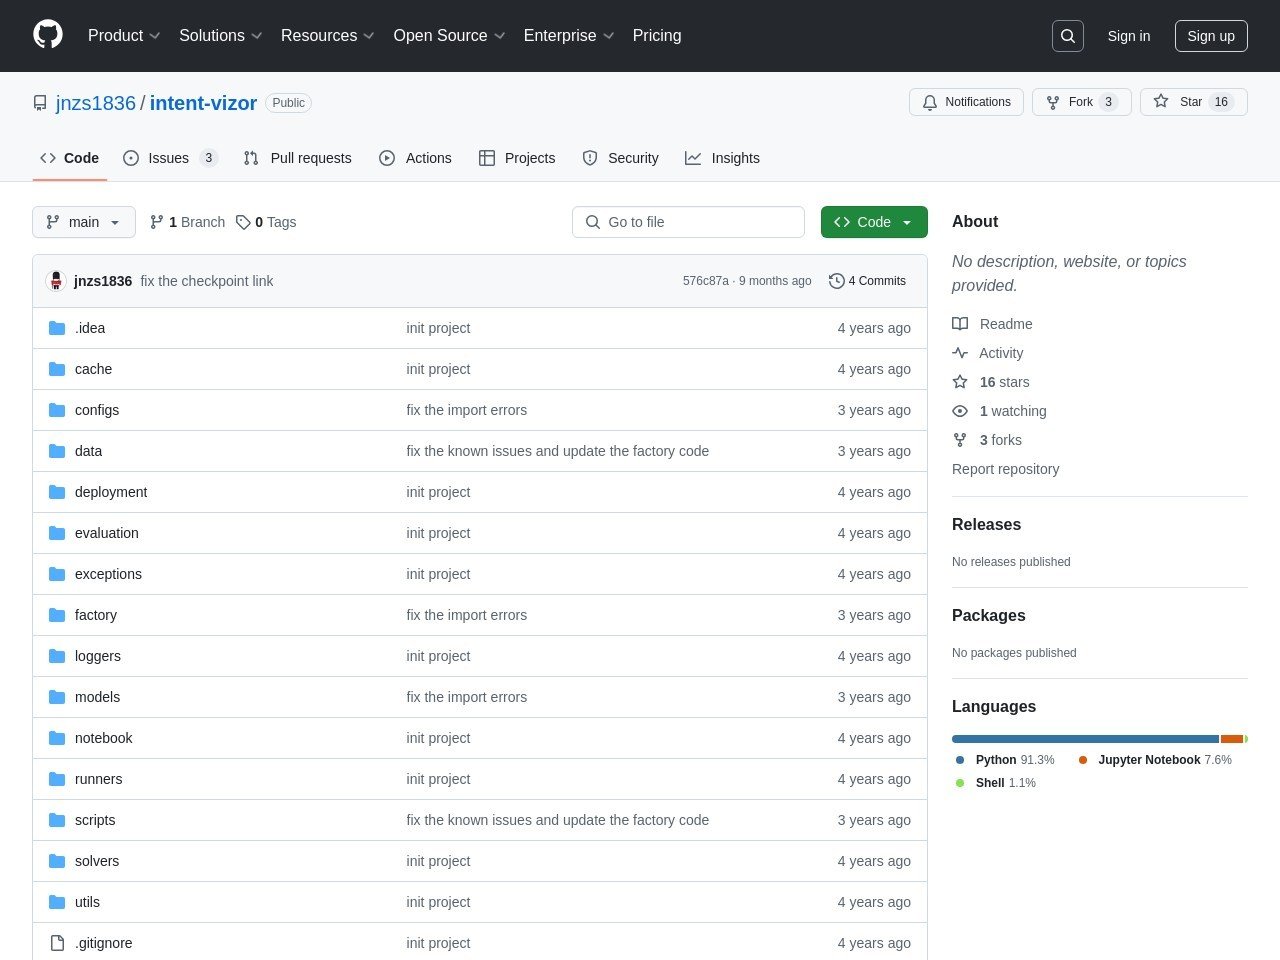
Task: Click the bell icon in Notifications button
Action: click(x=930, y=102)
